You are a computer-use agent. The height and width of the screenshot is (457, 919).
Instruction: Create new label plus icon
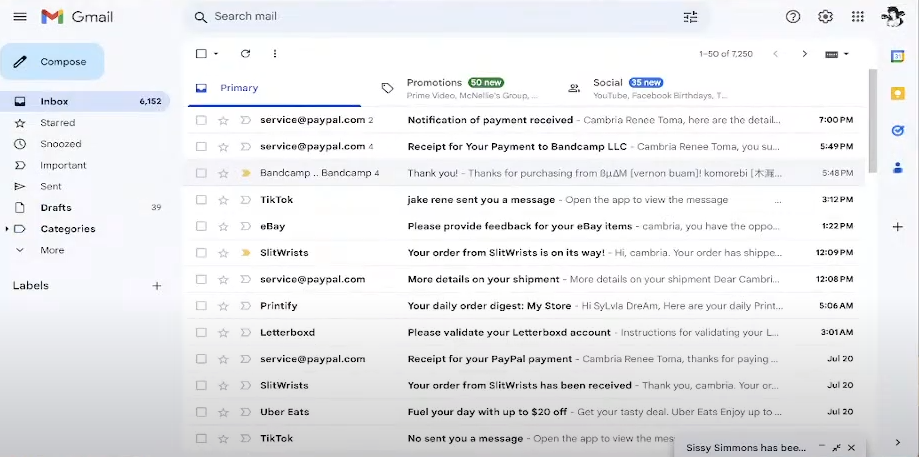coord(156,286)
